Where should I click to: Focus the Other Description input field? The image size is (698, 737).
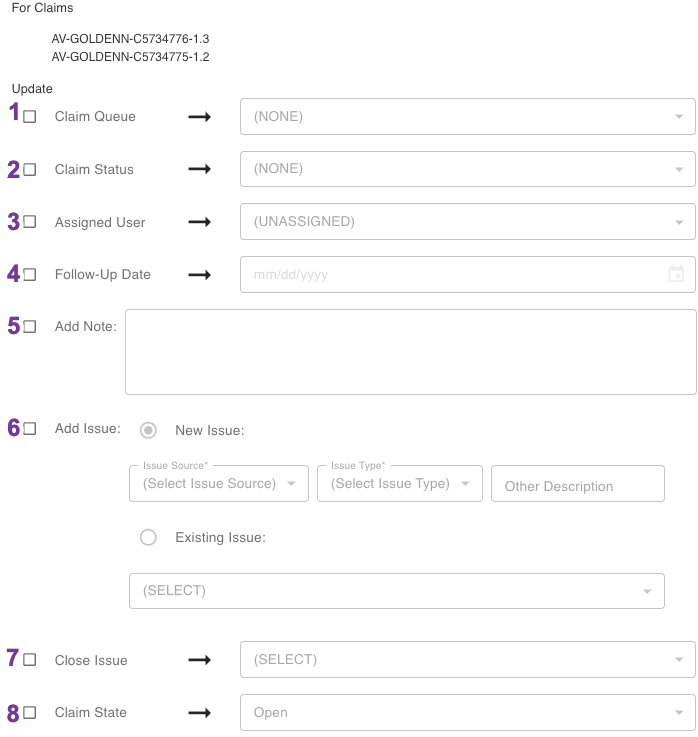pos(577,485)
